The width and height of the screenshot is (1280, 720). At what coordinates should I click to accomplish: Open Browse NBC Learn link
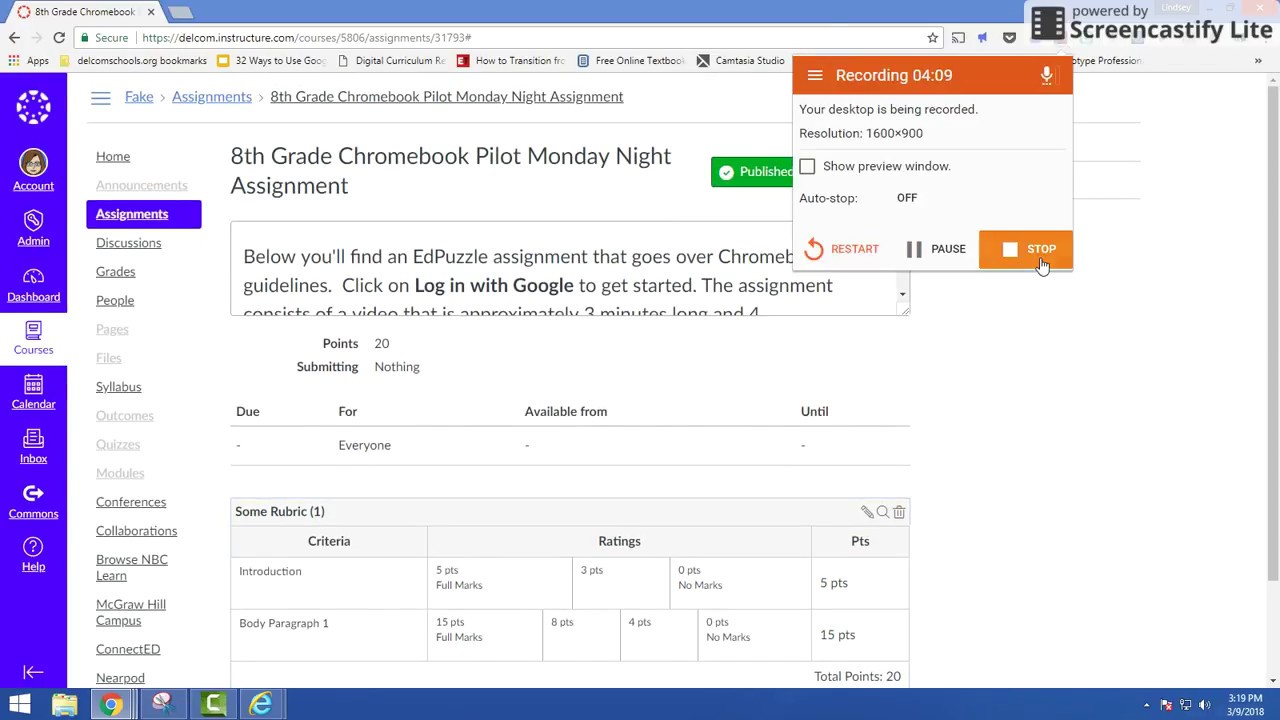click(132, 567)
